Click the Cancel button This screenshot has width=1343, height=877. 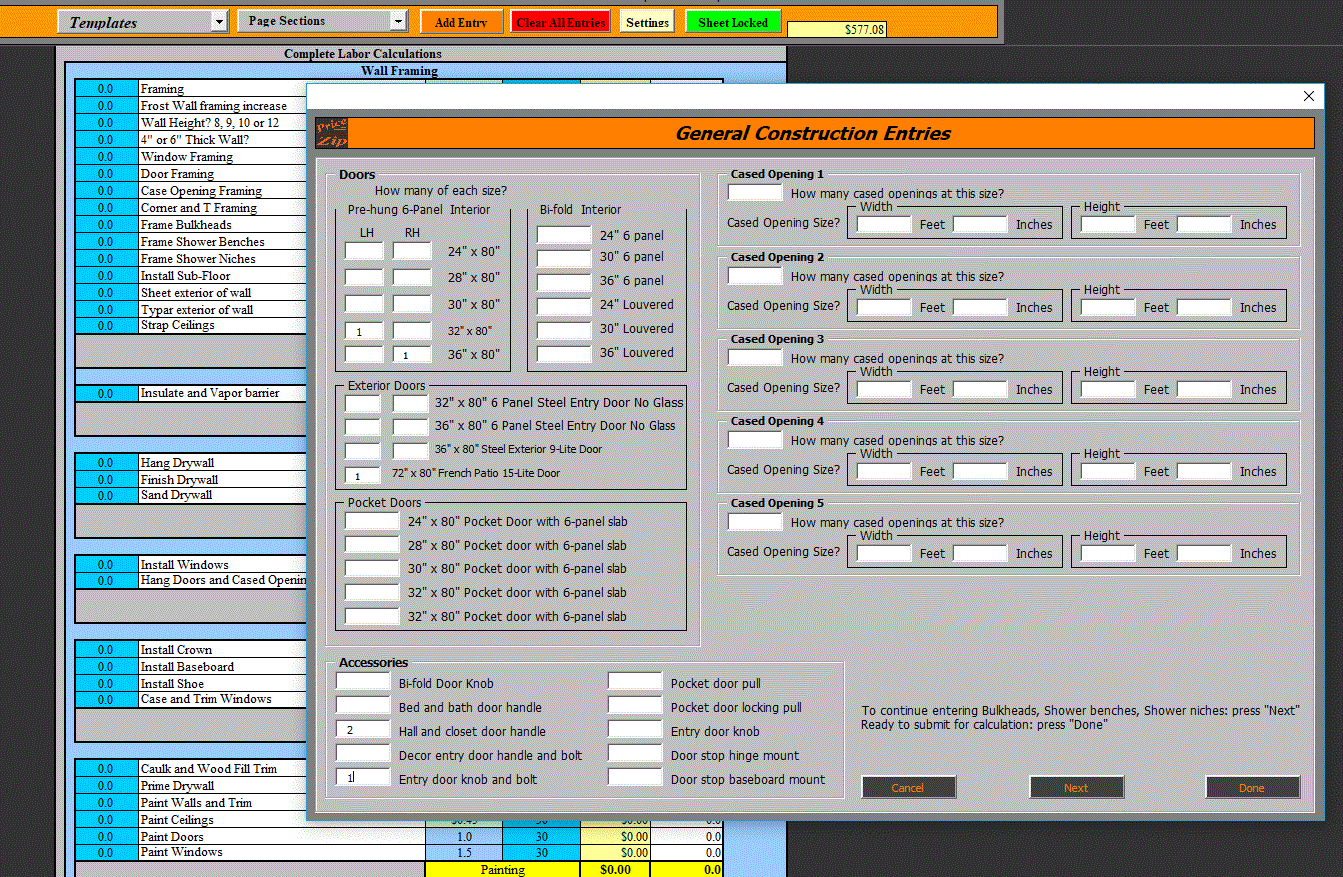click(x=908, y=788)
